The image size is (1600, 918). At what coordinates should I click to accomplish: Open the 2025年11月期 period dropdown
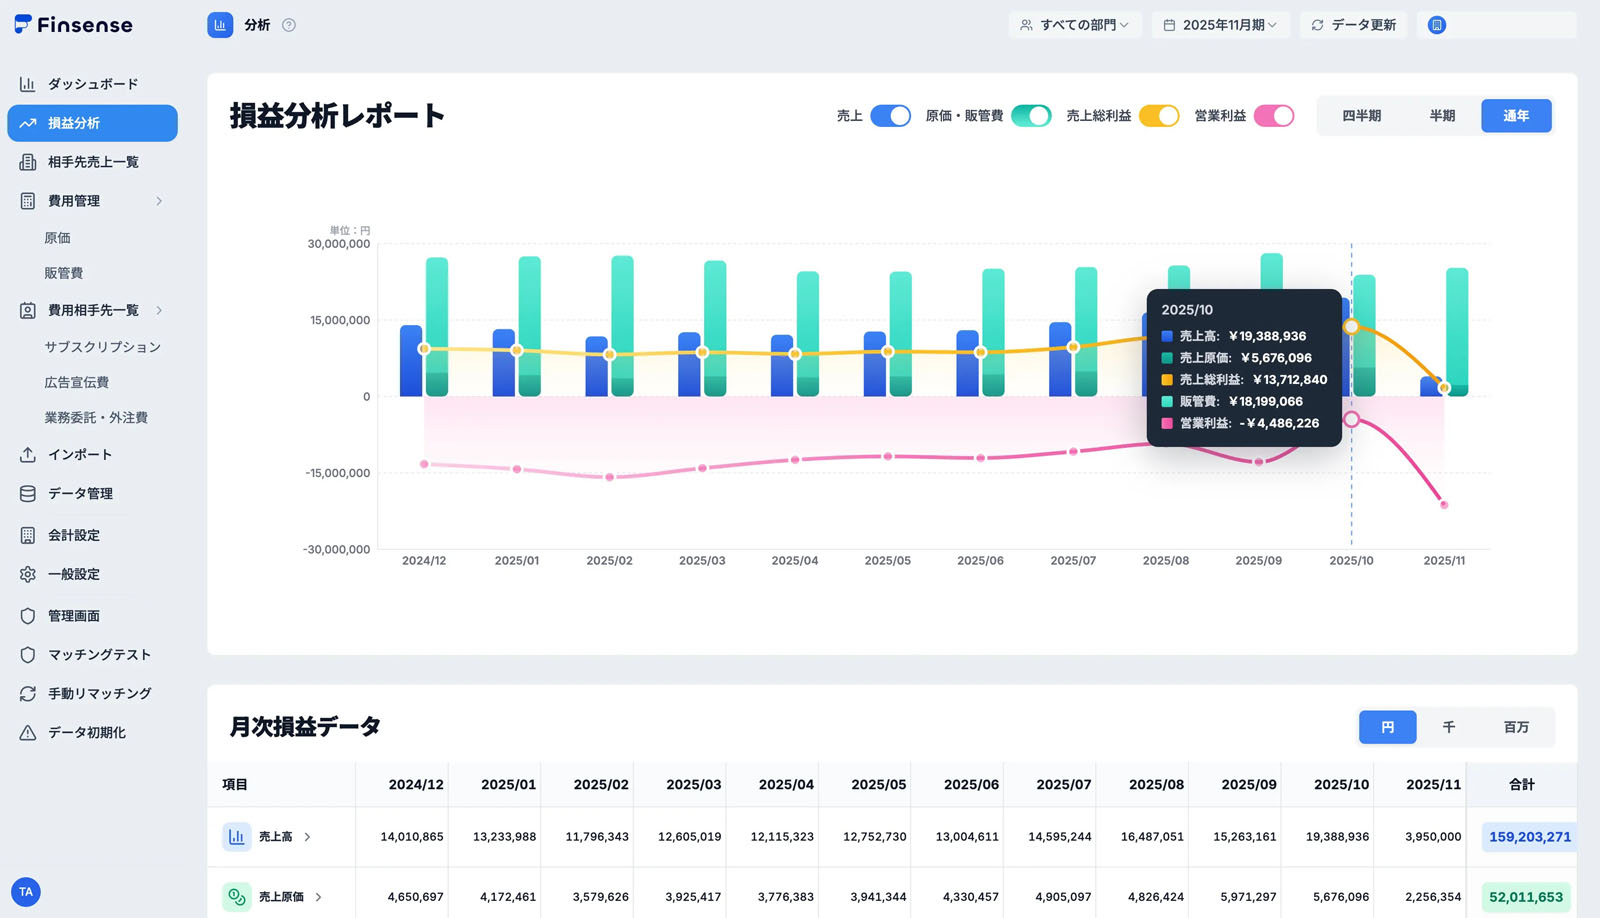click(x=1220, y=25)
